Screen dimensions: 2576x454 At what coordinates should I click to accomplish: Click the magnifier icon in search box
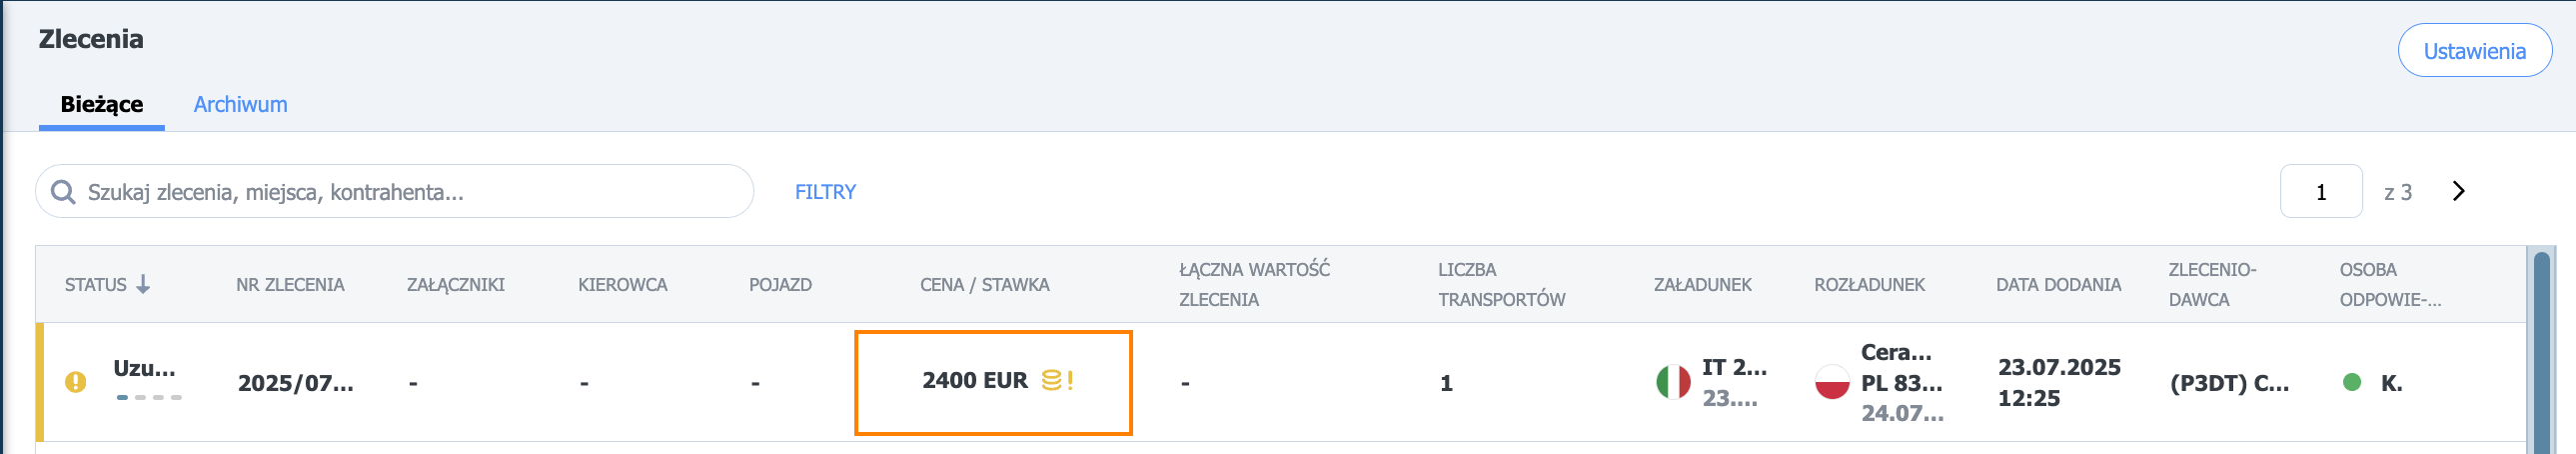[x=63, y=191]
